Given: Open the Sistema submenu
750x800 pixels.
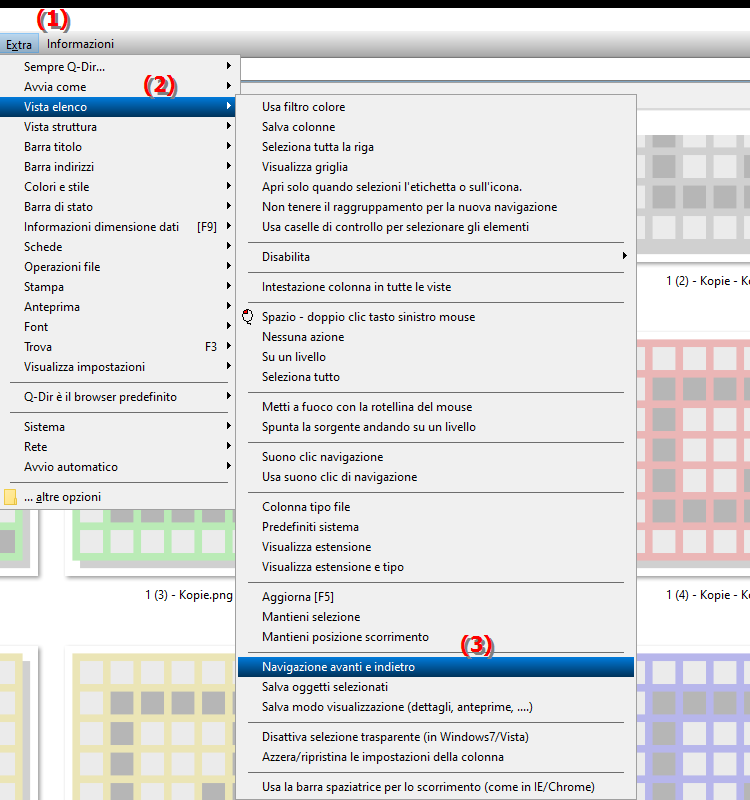Looking at the screenshot, I should point(117,427).
